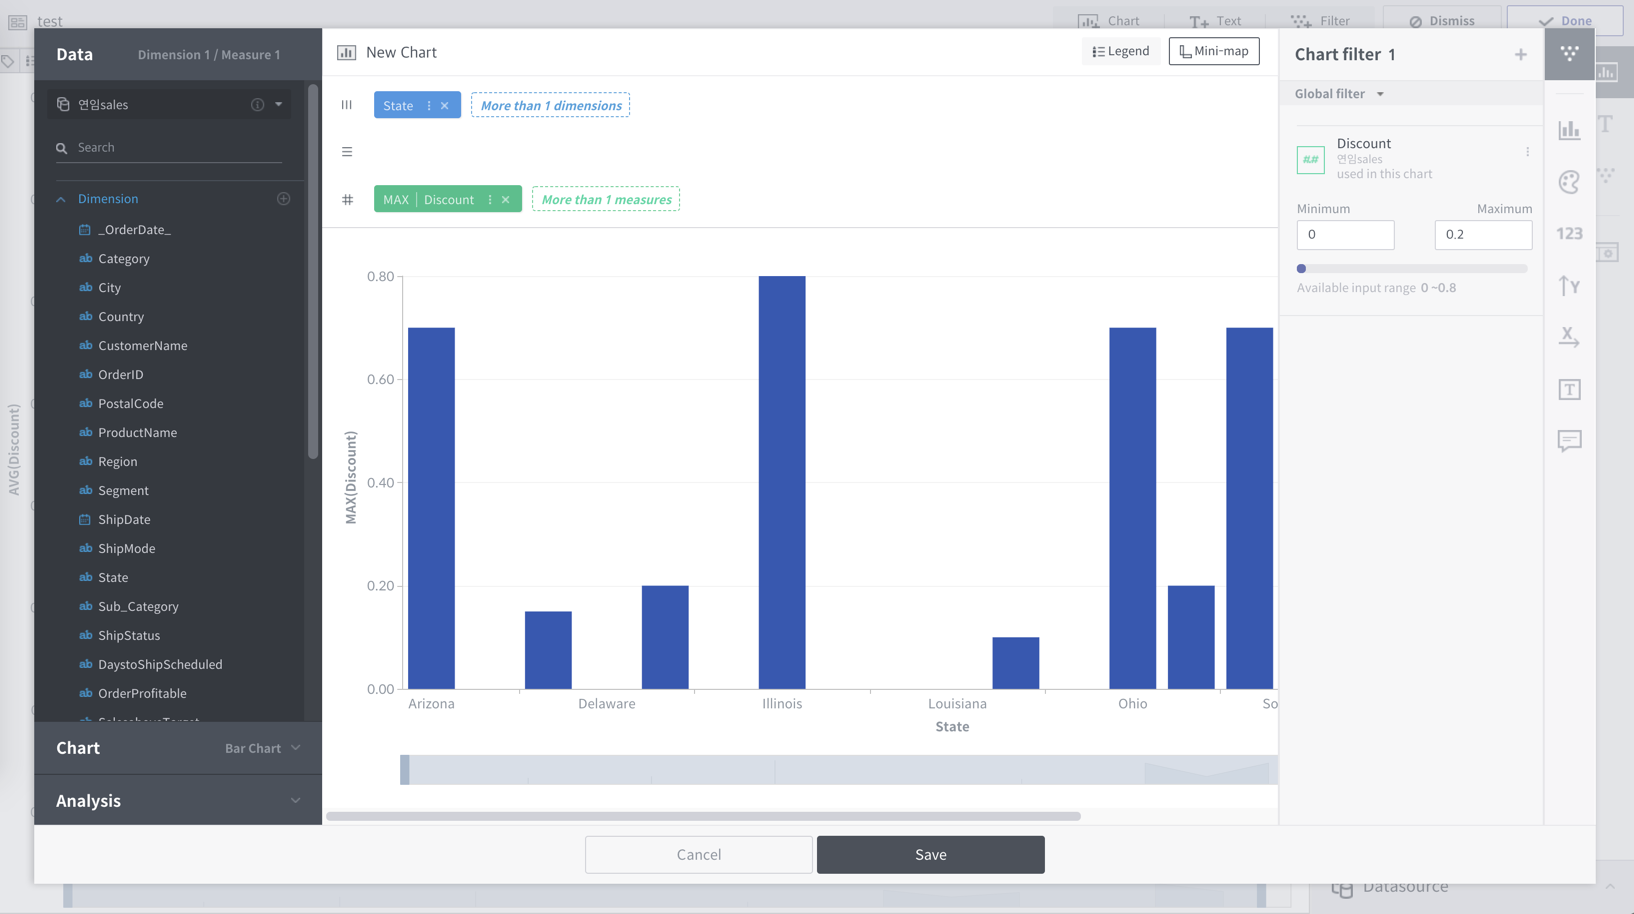Click the Done button

click(x=1563, y=20)
